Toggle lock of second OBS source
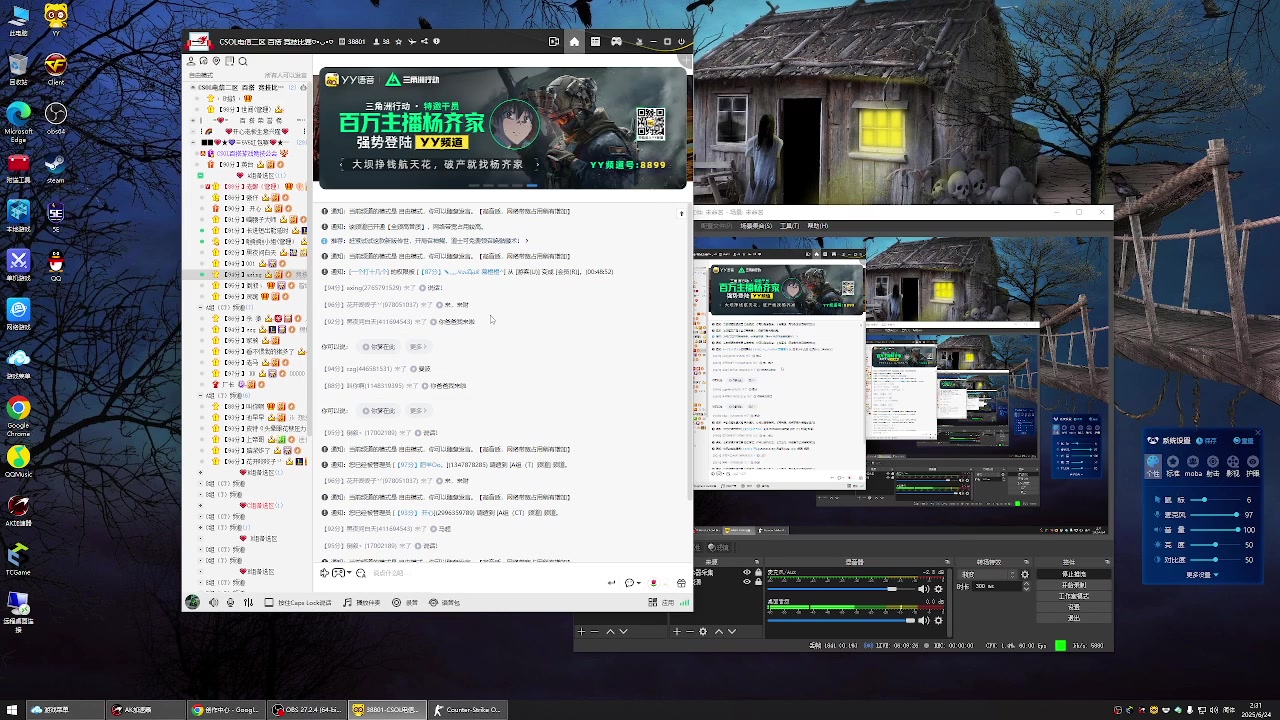 (x=758, y=582)
